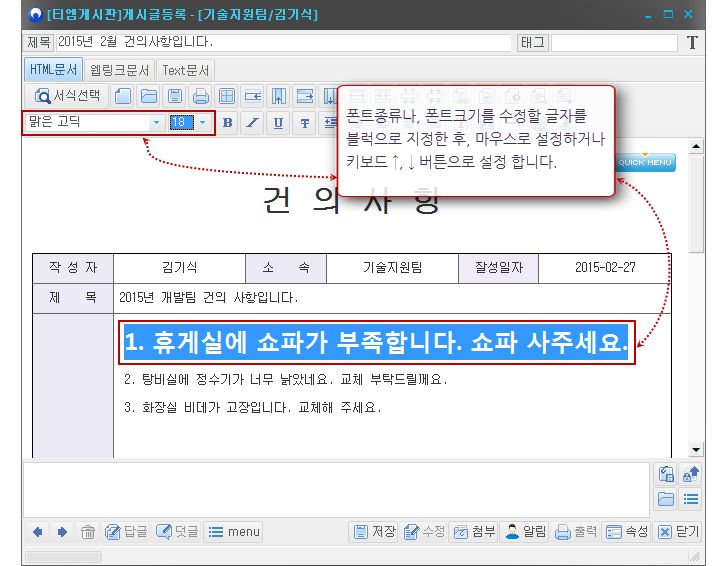Click the 저장 save button

[x=374, y=532]
